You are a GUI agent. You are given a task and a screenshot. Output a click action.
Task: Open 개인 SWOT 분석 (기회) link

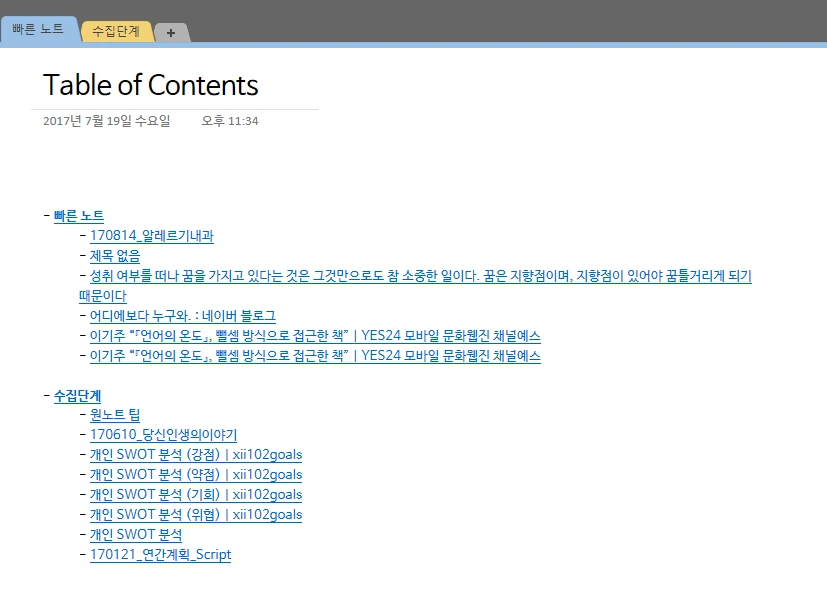[x=195, y=494]
